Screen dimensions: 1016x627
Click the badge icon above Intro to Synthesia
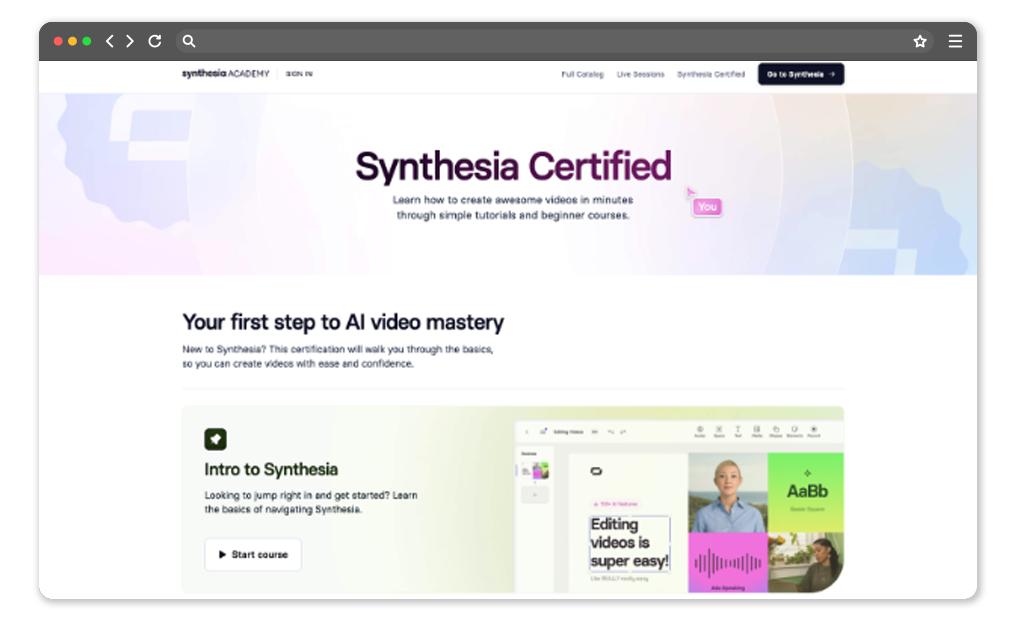(x=215, y=439)
